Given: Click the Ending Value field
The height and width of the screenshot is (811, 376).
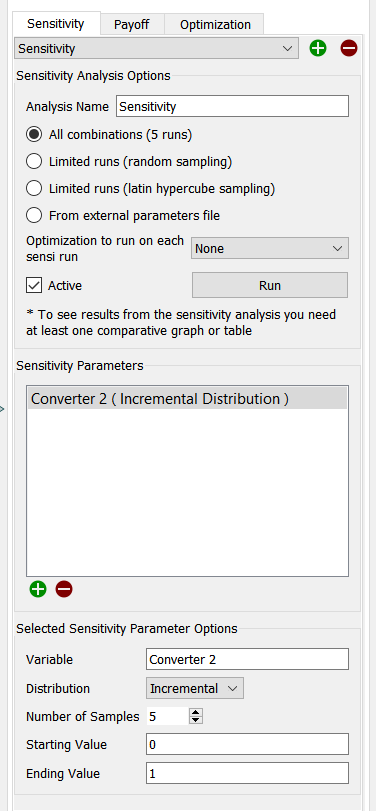Looking at the screenshot, I should [247, 774].
